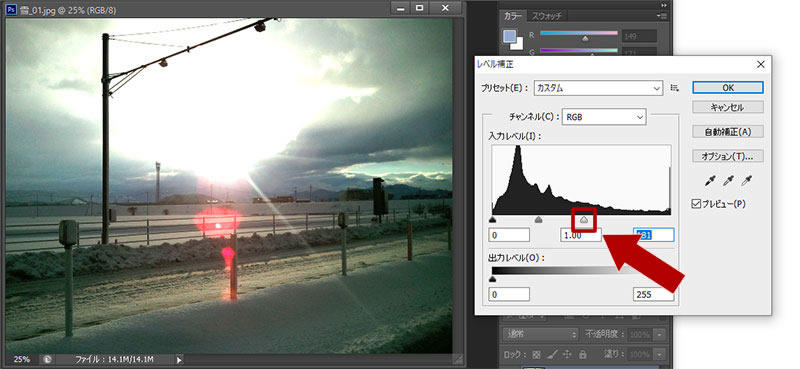800x369 pixels.
Task: Click the gamma input field showing 1.00
Action: (581, 235)
